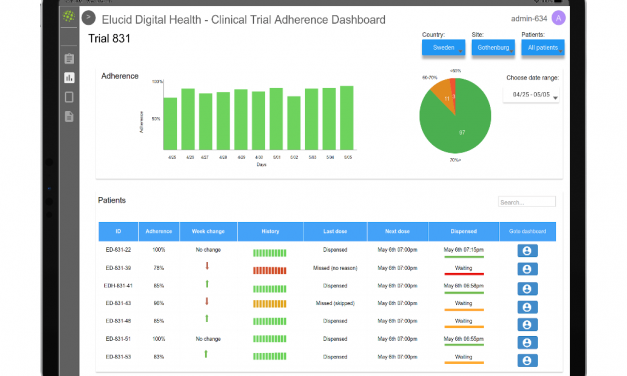Screen dimensions: 627x376
Task: Open dashboard for patient ED-831-48
Action: click(x=527, y=324)
